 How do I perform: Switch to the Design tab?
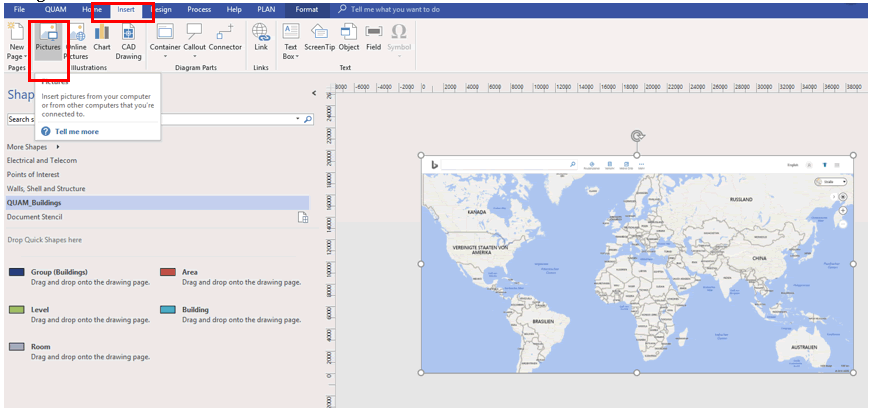(160, 9)
